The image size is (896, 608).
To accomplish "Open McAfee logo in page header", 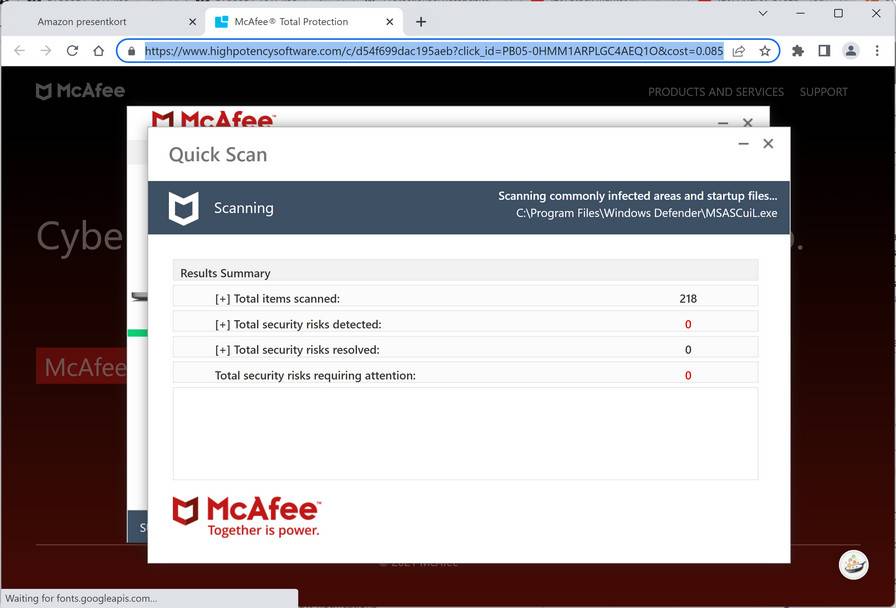I will 80,91.
